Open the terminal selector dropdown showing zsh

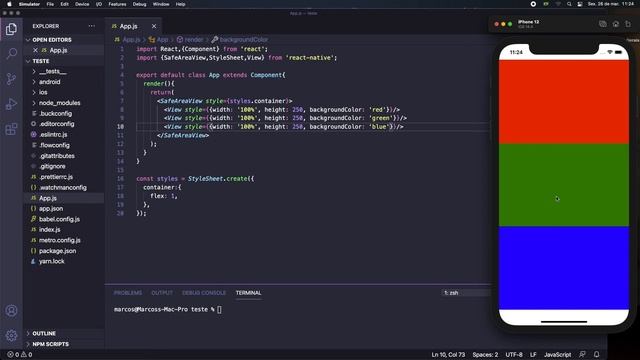click(x=465, y=293)
